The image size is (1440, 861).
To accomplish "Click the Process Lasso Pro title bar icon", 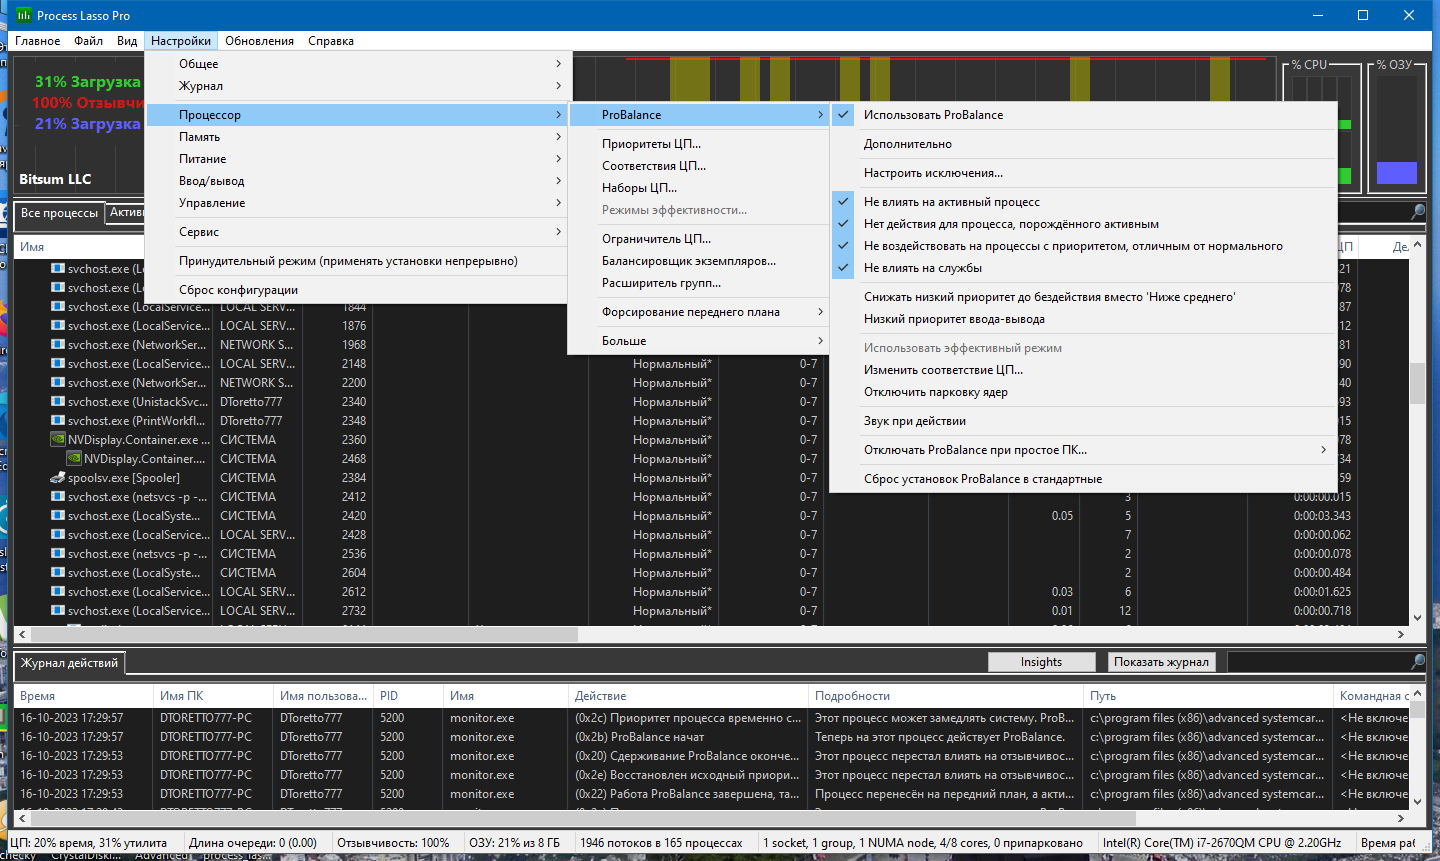I will click(23, 15).
